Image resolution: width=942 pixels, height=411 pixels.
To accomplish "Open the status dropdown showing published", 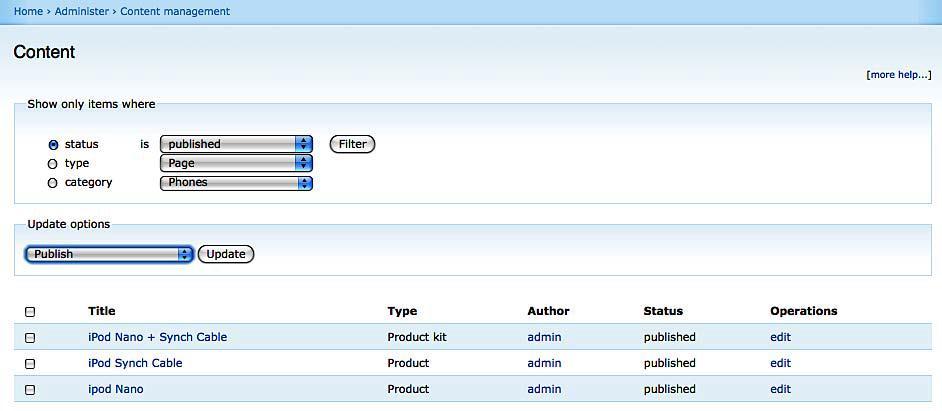I will (x=236, y=144).
